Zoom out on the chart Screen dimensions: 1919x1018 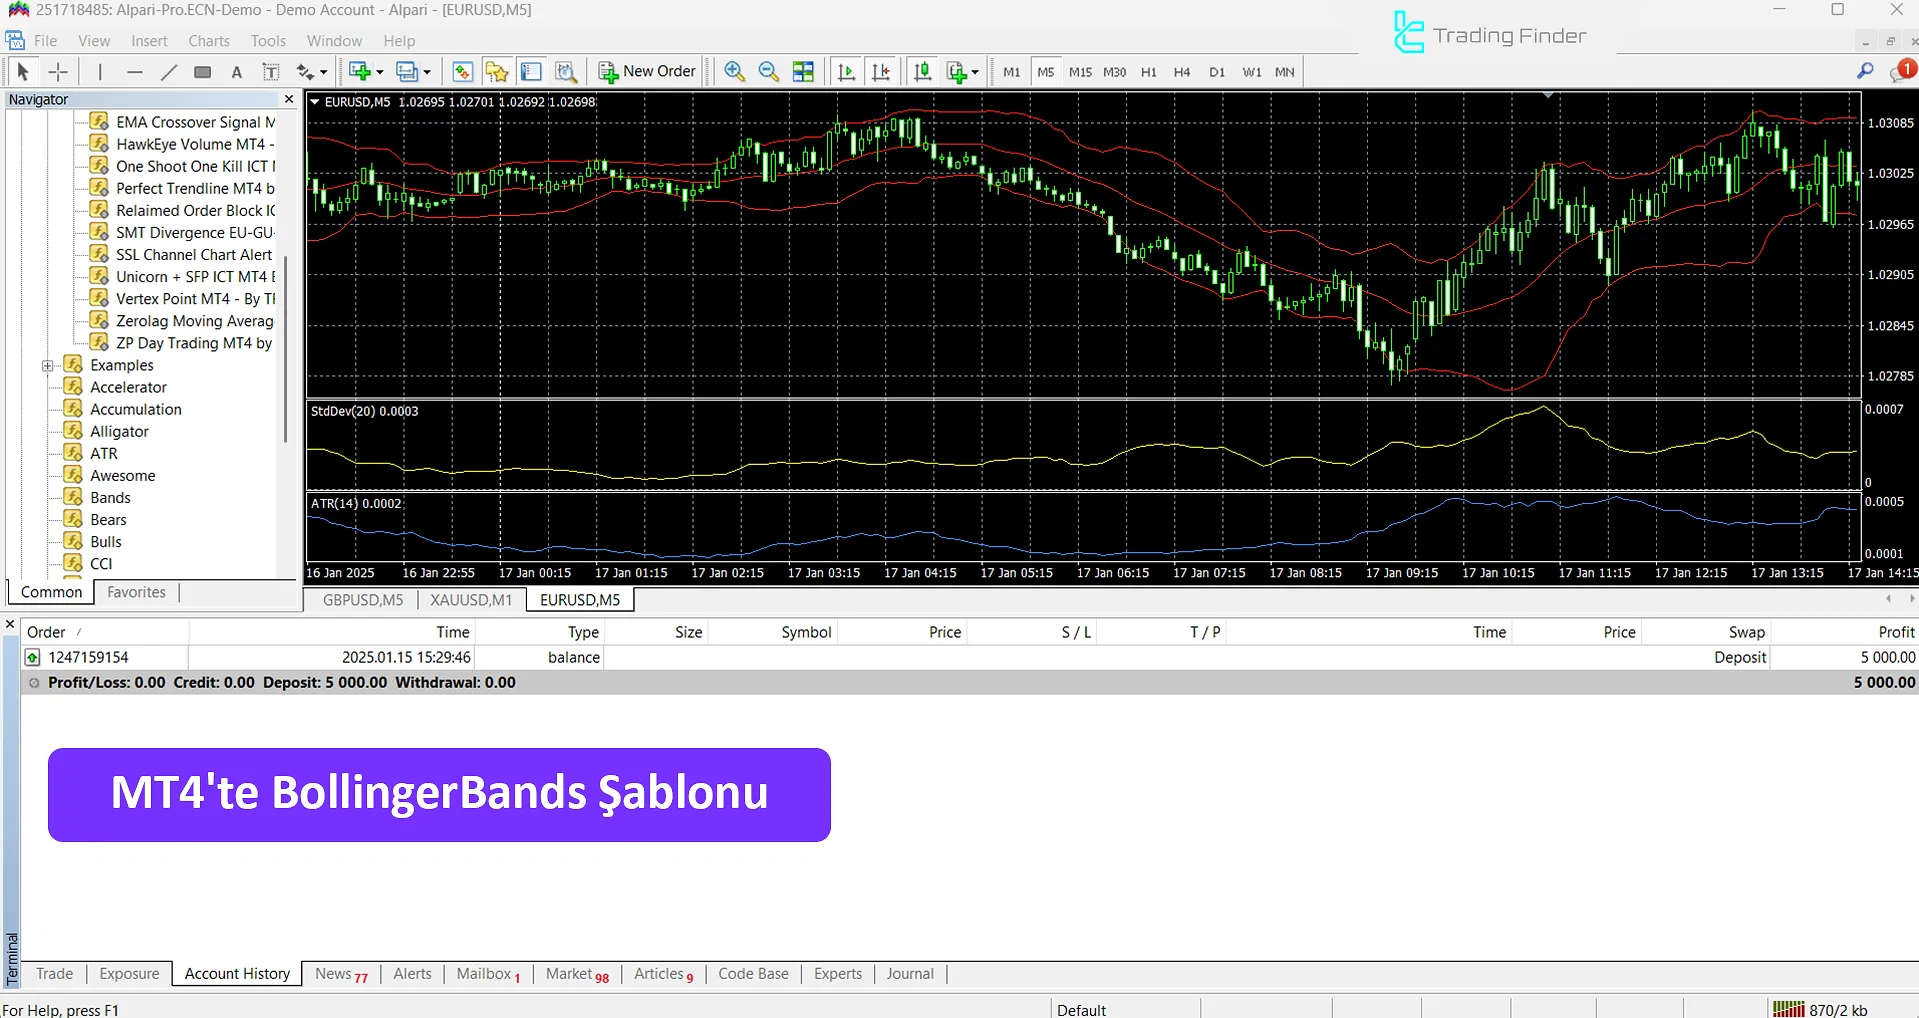tap(769, 72)
